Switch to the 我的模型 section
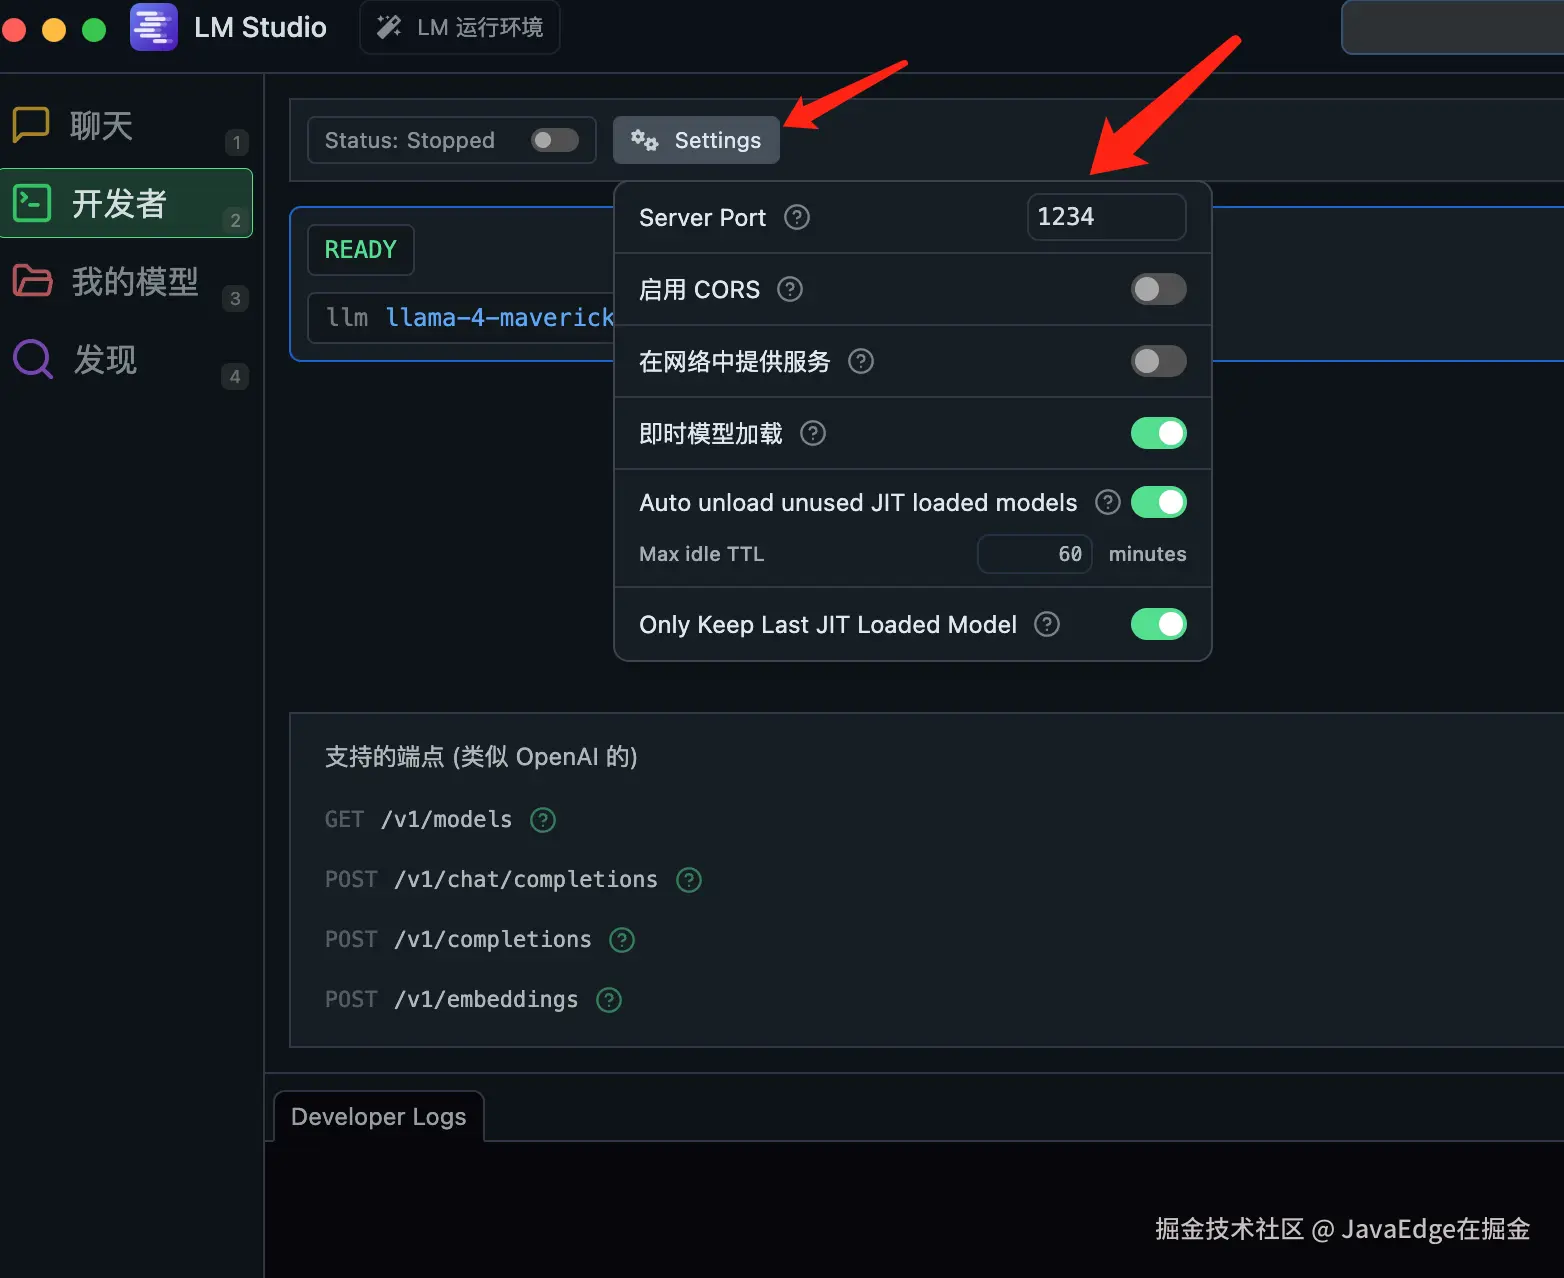Screen dimensions: 1564x1278 [126, 282]
